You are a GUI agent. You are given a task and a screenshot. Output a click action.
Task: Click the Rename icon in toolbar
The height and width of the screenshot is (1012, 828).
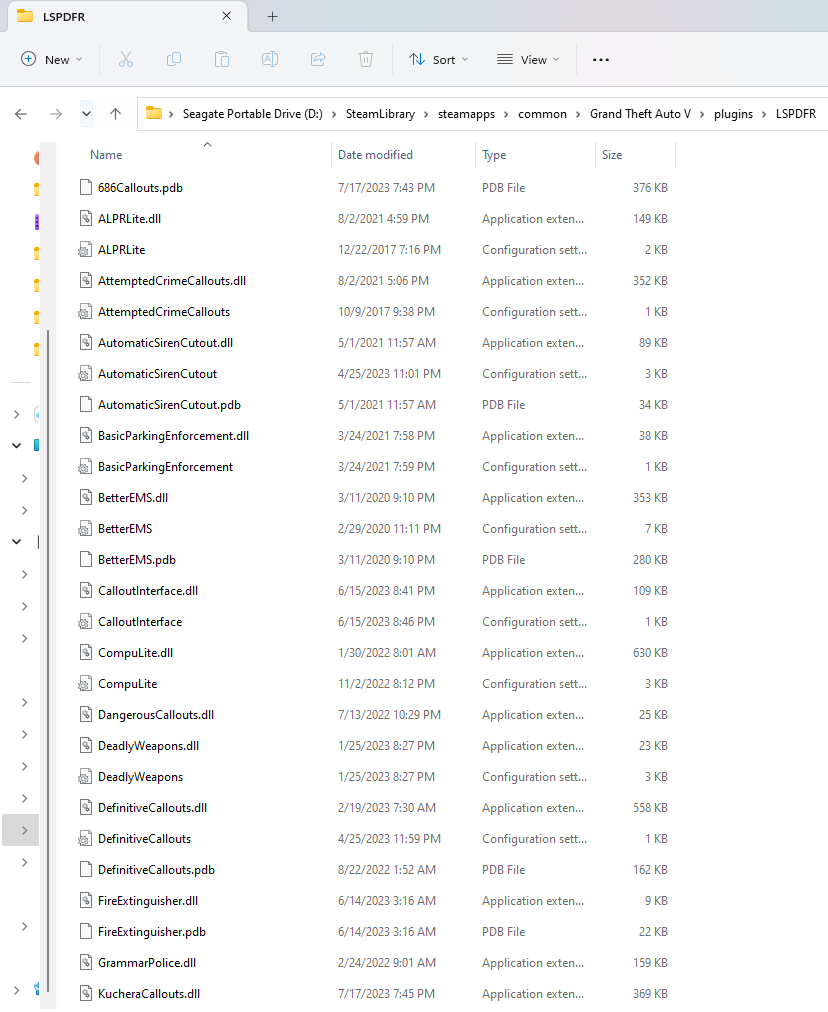(x=270, y=59)
